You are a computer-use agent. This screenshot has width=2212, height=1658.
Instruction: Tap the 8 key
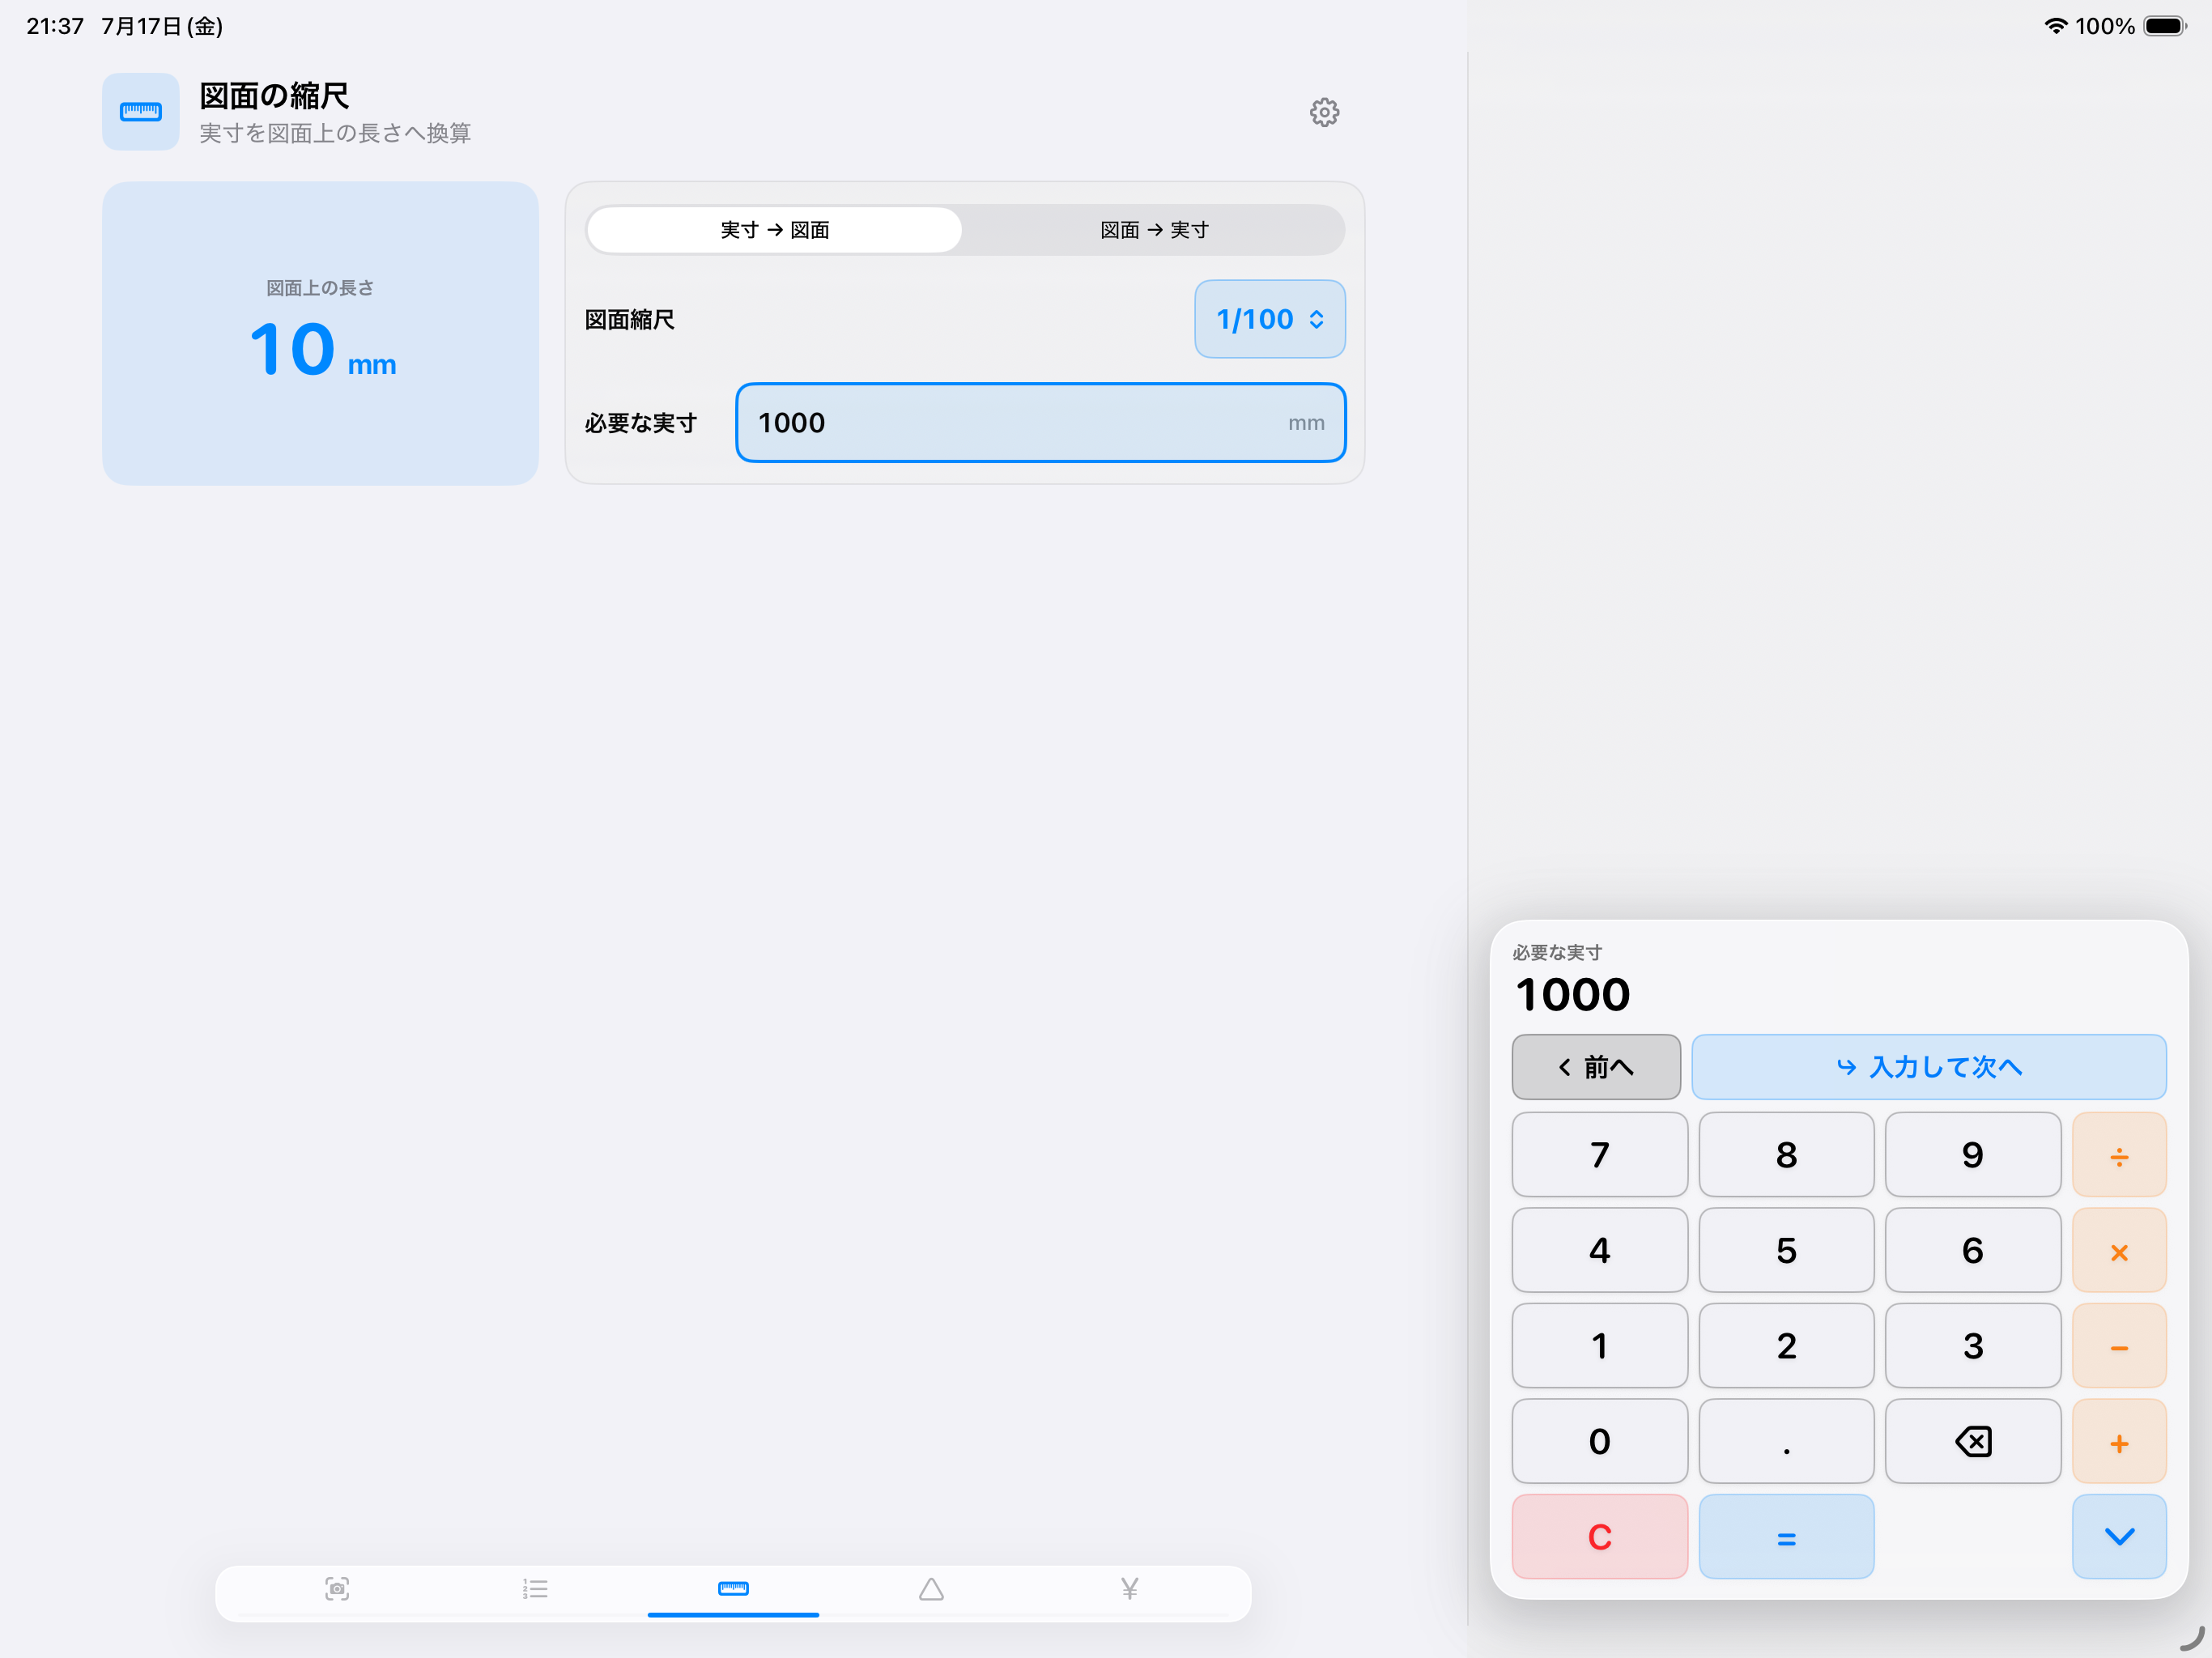[x=1786, y=1155]
